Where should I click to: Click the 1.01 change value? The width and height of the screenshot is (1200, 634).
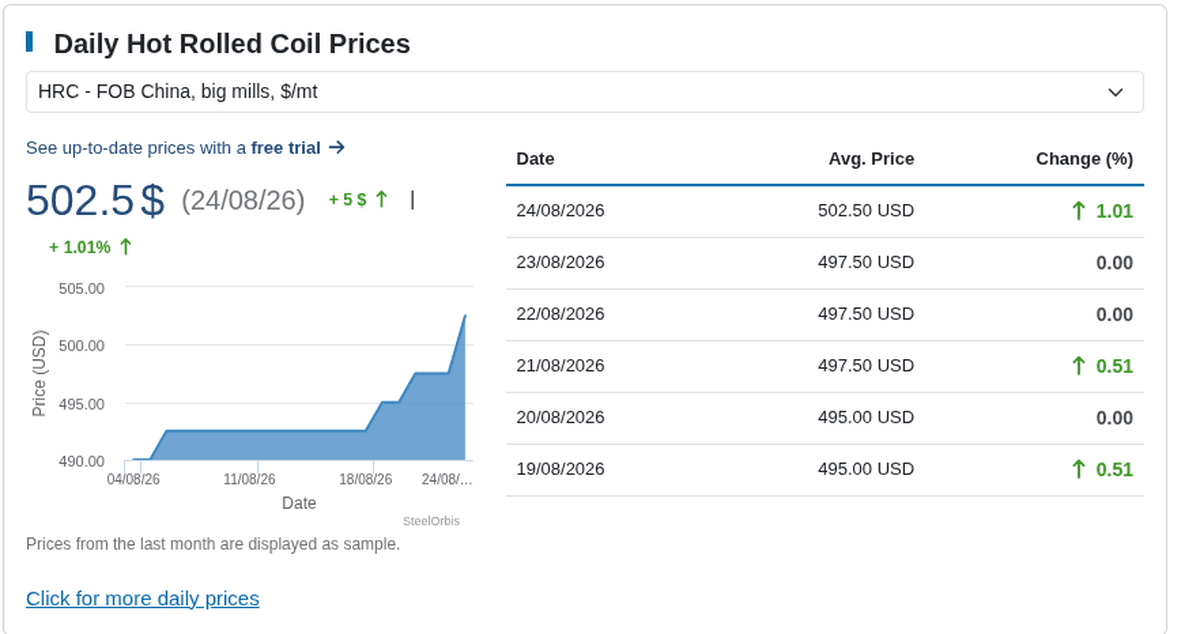click(1114, 211)
